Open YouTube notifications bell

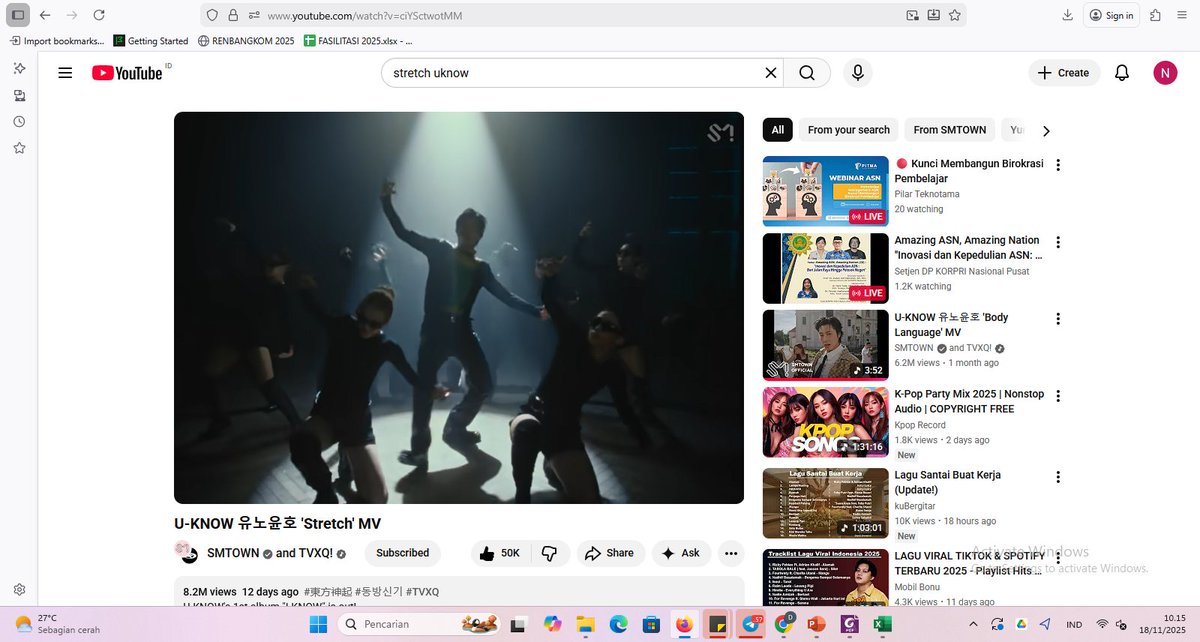1122,73
